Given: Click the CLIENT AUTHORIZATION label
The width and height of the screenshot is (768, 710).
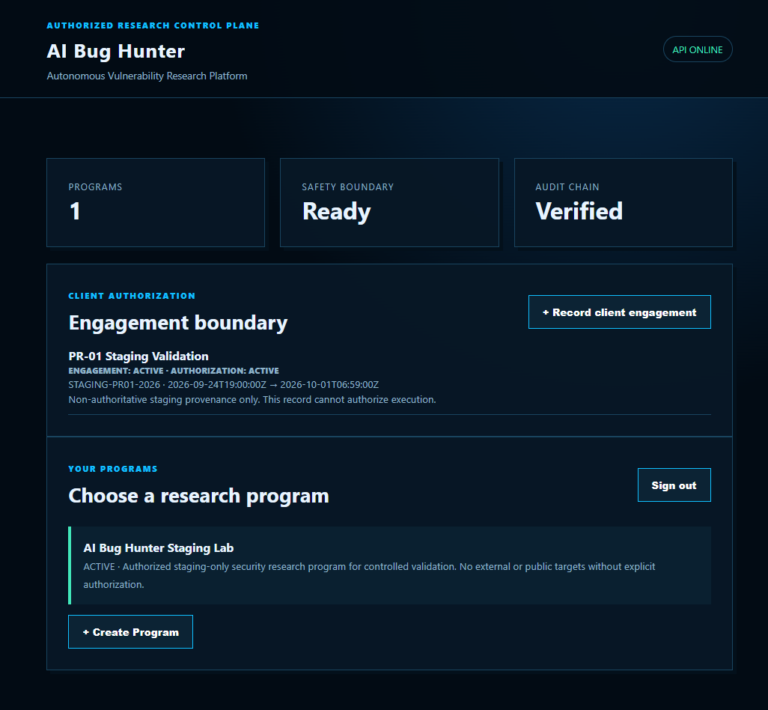Looking at the screenshot, I should 132,296.
